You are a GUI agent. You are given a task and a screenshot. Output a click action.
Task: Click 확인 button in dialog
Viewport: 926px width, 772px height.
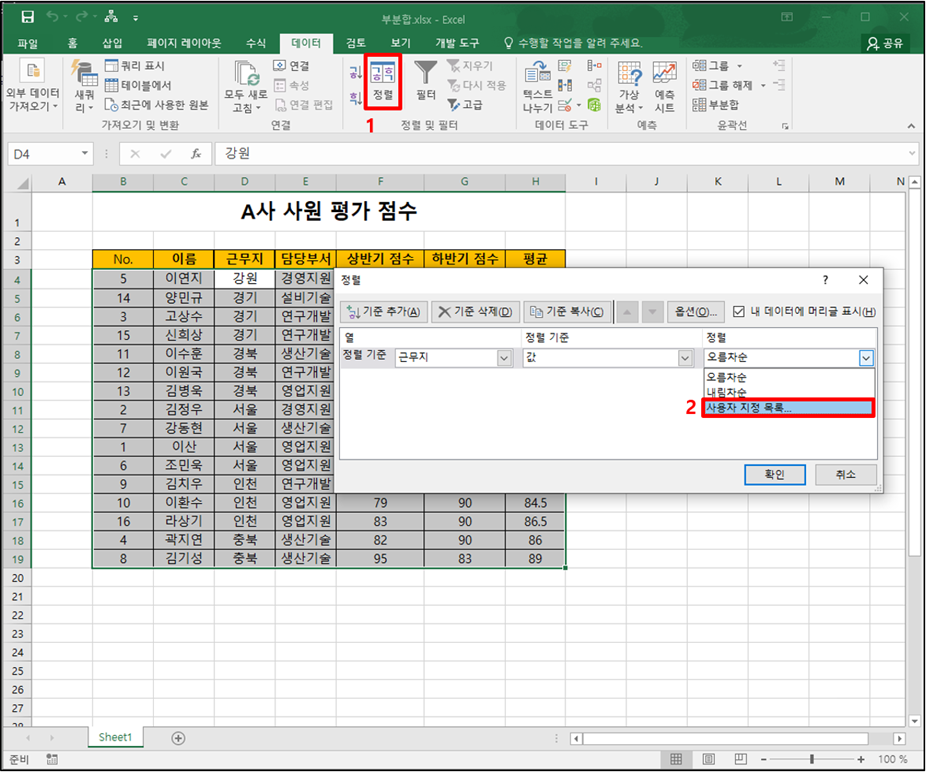(774, 474)
